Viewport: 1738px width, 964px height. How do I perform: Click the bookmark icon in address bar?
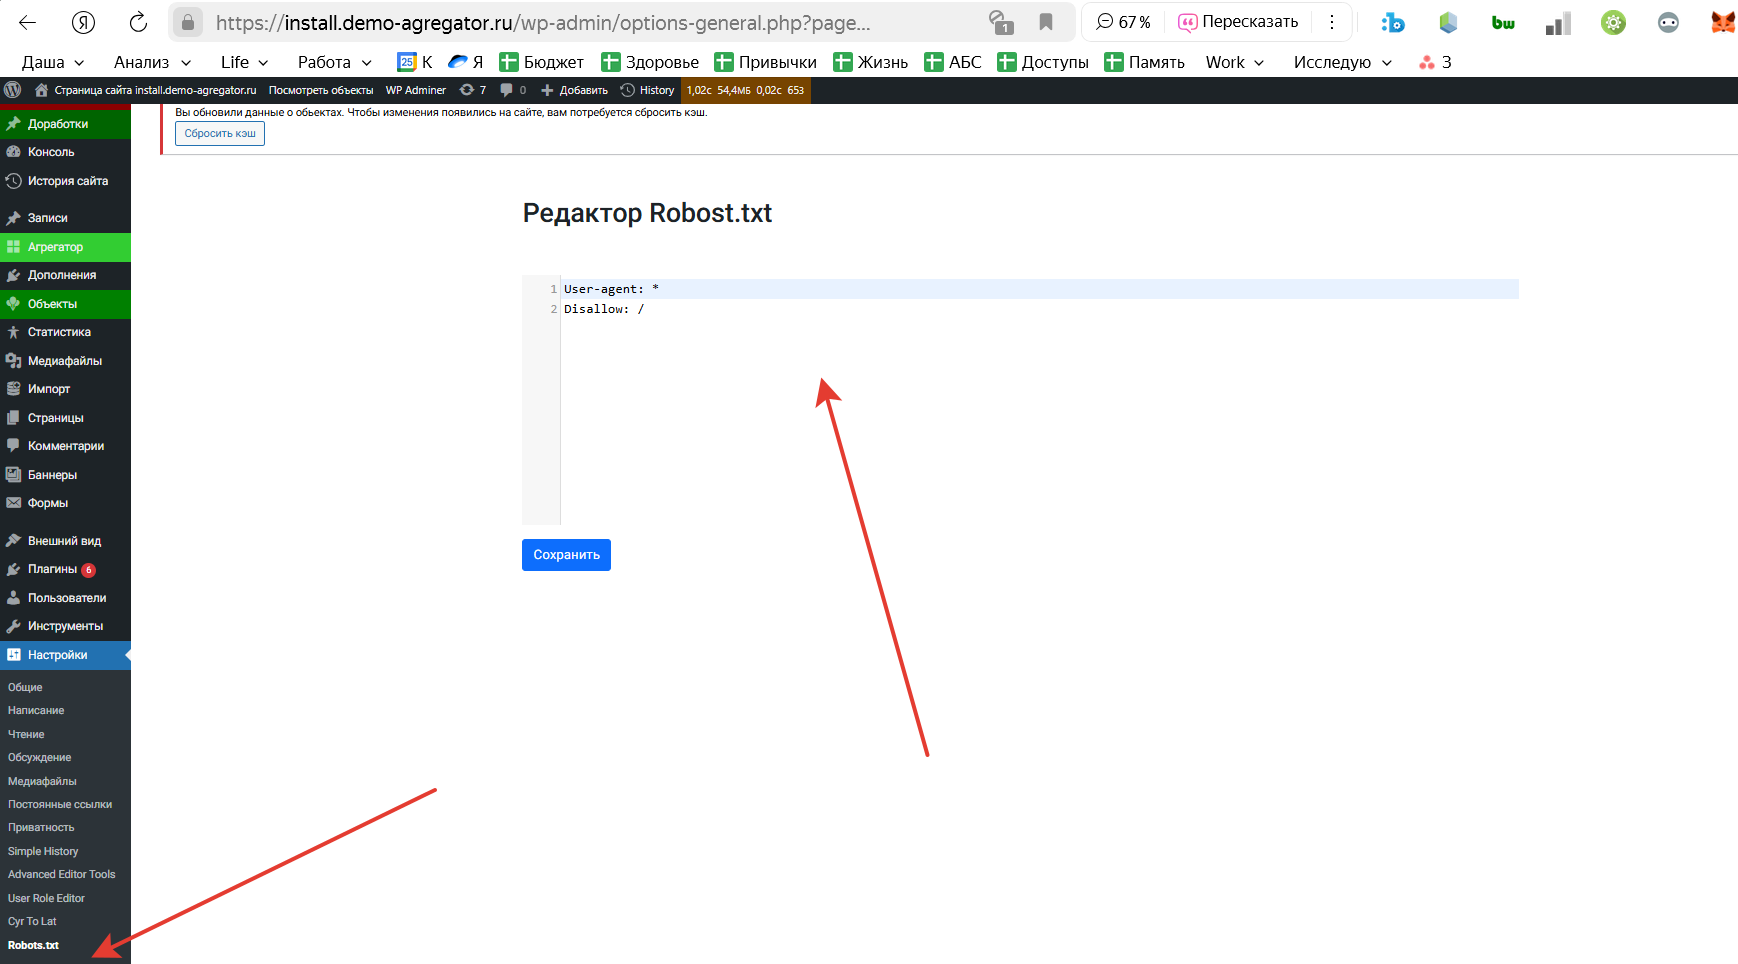(x=1046, y=22)
